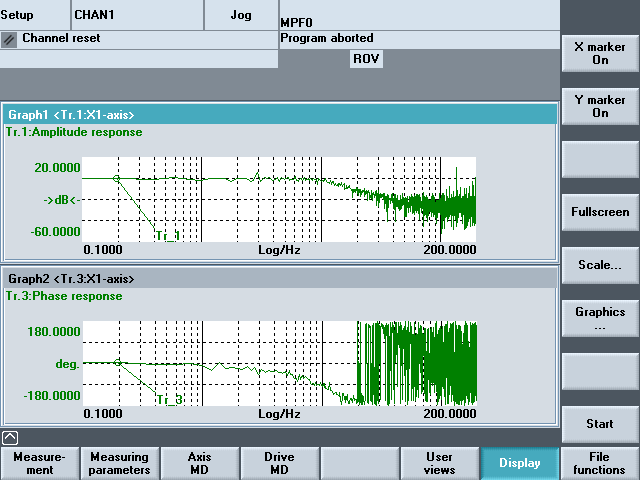640x480 pixels.
Task: Open the Graphics... softkey
Action: (x=600, y=318)
